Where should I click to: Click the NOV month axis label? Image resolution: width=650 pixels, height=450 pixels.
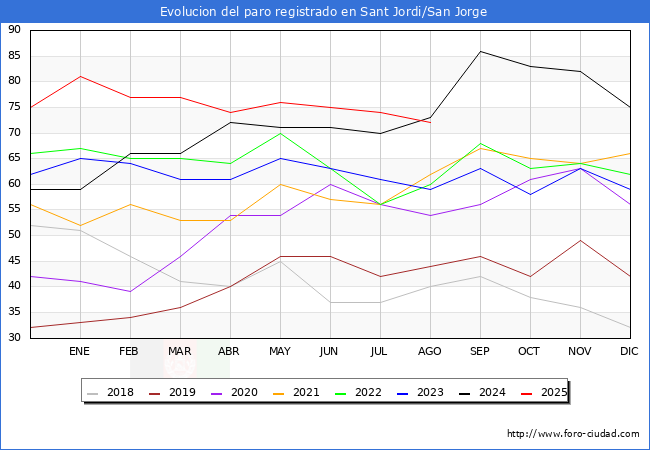(580, 351)
